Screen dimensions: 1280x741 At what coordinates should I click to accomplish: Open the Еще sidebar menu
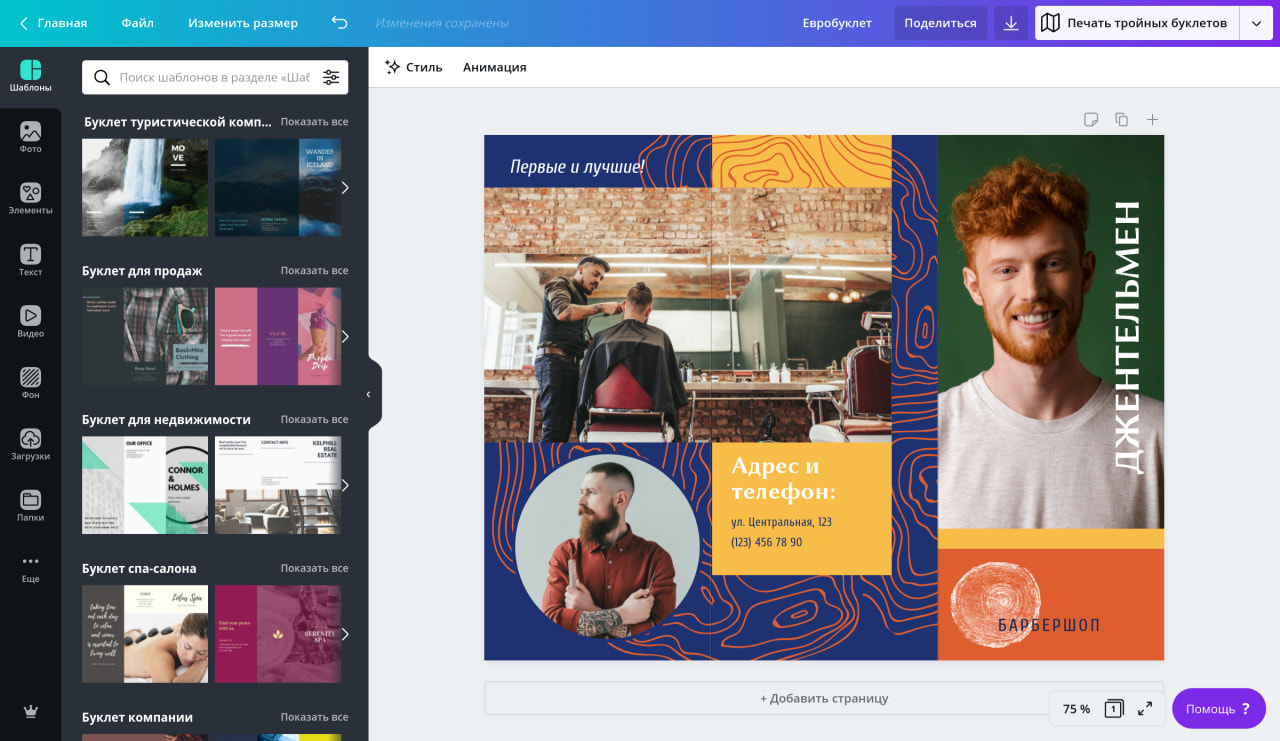coord(30,568)
